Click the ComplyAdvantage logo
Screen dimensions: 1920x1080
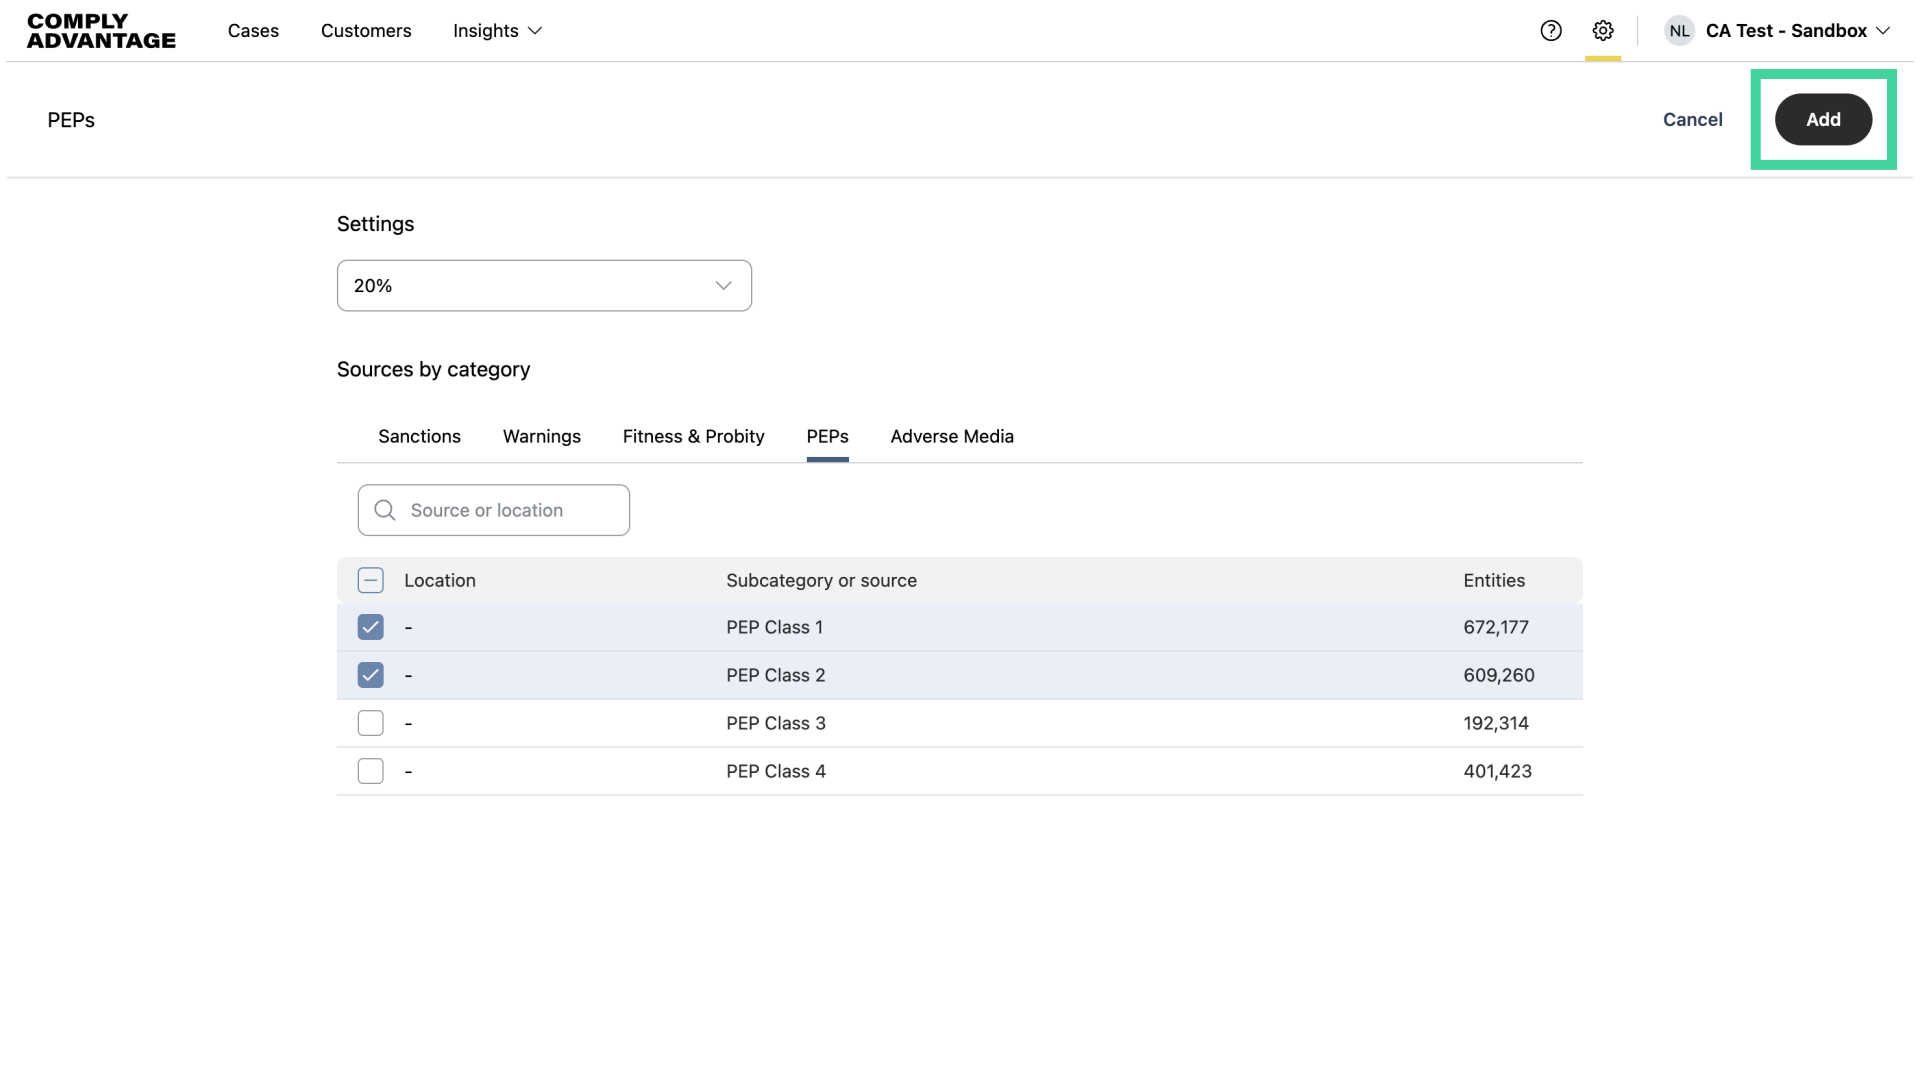tap(101, 31)
